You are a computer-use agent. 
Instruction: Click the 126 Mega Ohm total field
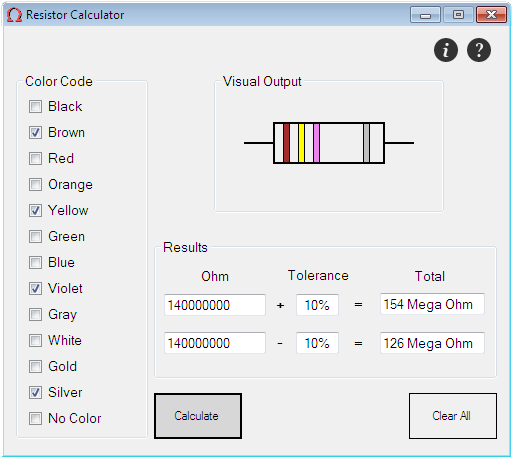432,343
